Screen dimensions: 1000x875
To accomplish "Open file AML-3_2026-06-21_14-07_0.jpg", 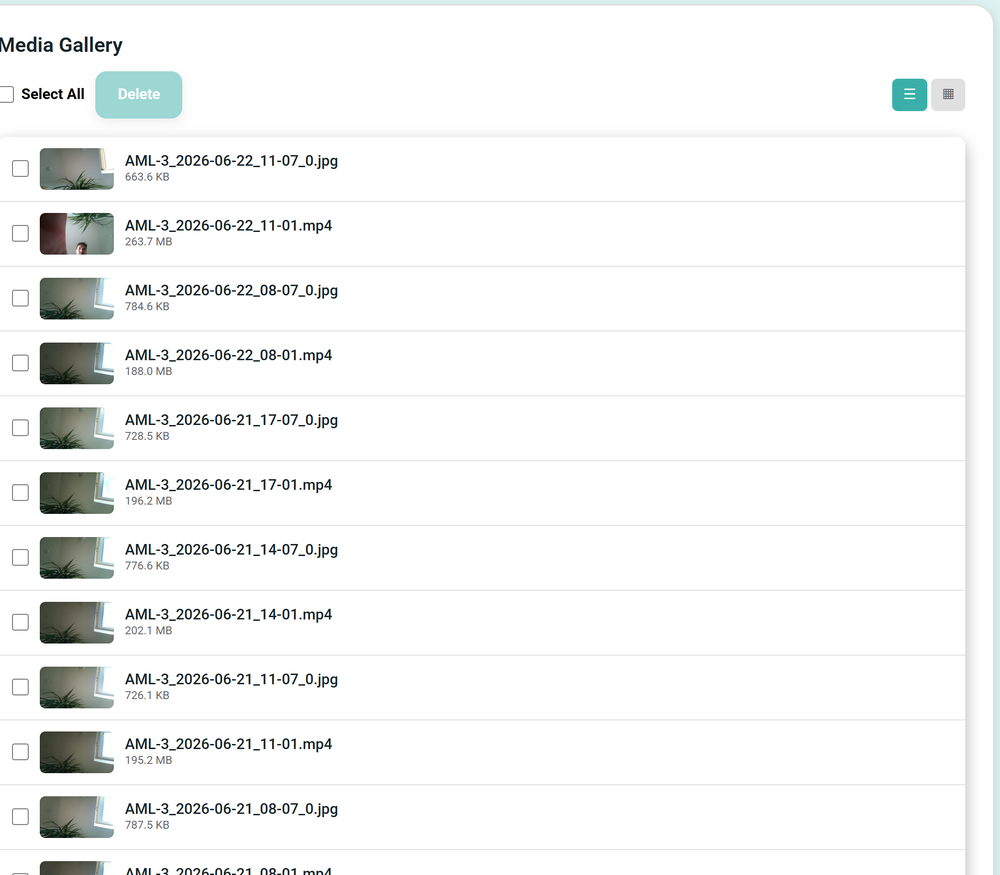I will pos(231,550).
